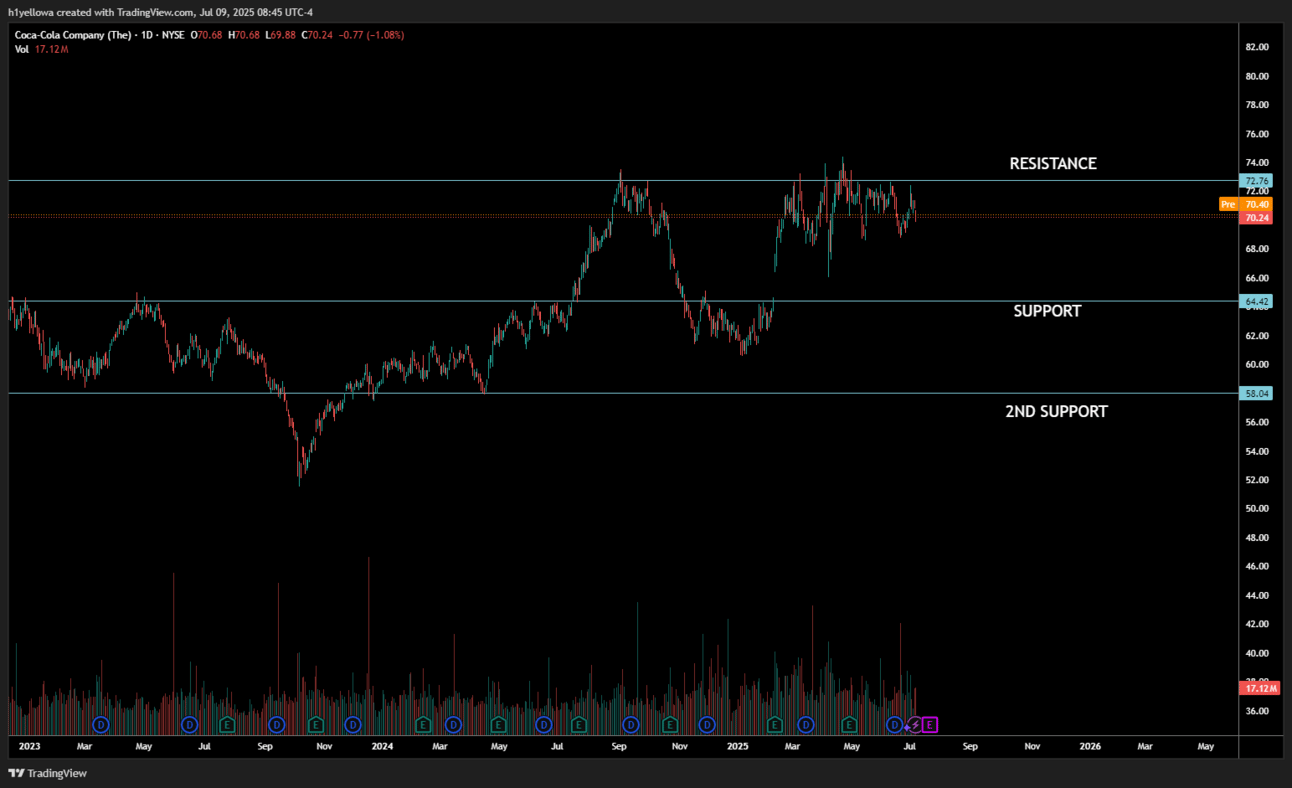Click the 76.00 price axis value

pyautogui.click(x=1257, y=134)
